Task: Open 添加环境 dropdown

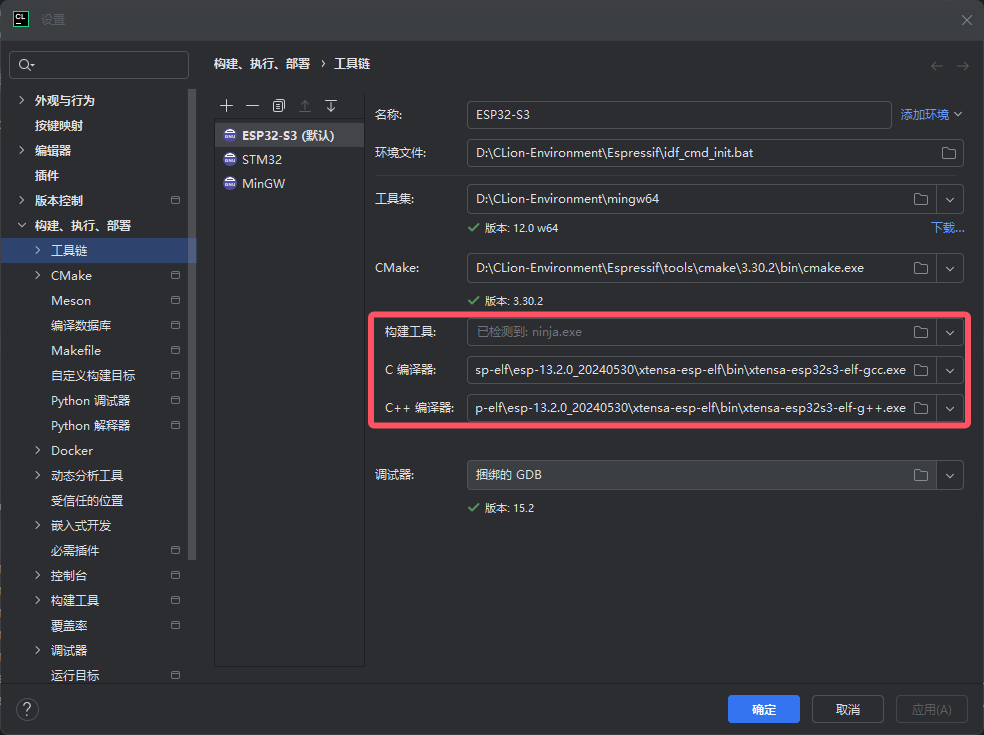Action: coord(931,115)
